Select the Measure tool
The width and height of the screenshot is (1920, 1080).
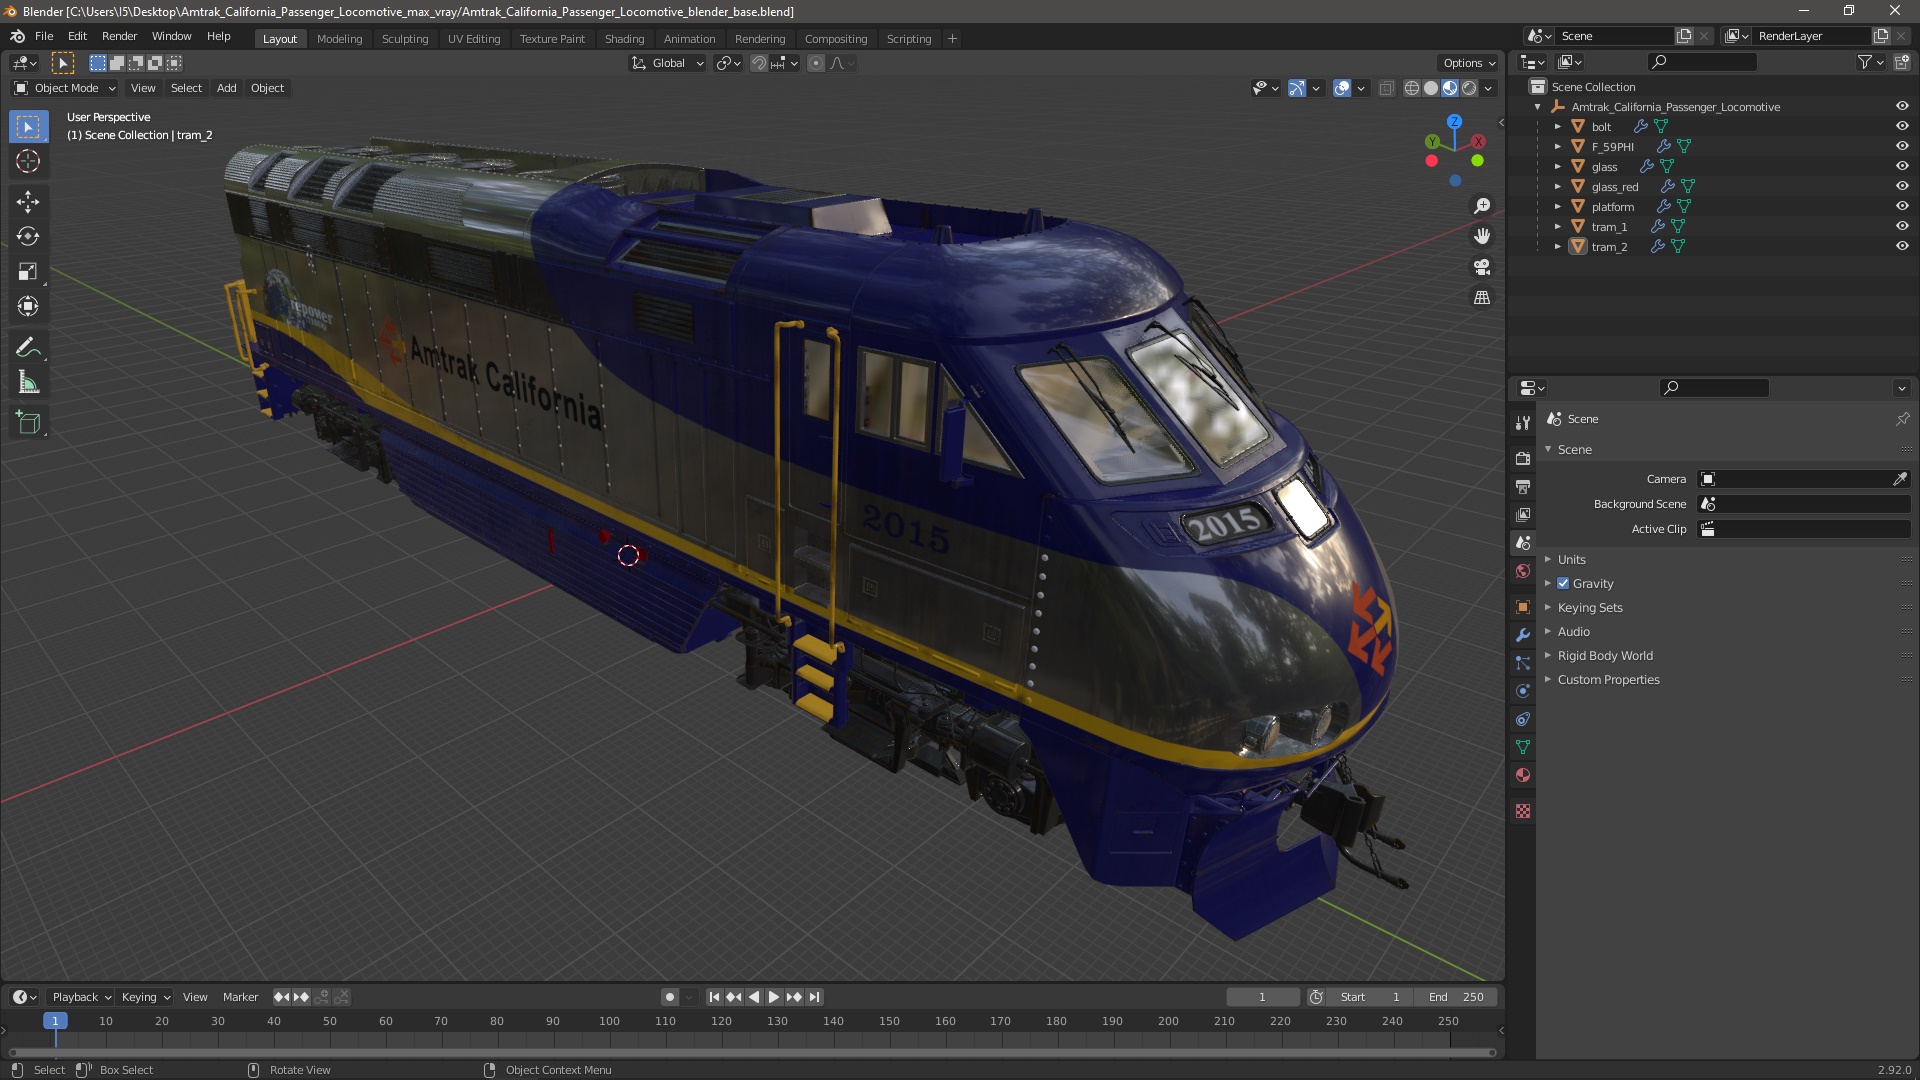pyautogui.click(x=28, y=382)
